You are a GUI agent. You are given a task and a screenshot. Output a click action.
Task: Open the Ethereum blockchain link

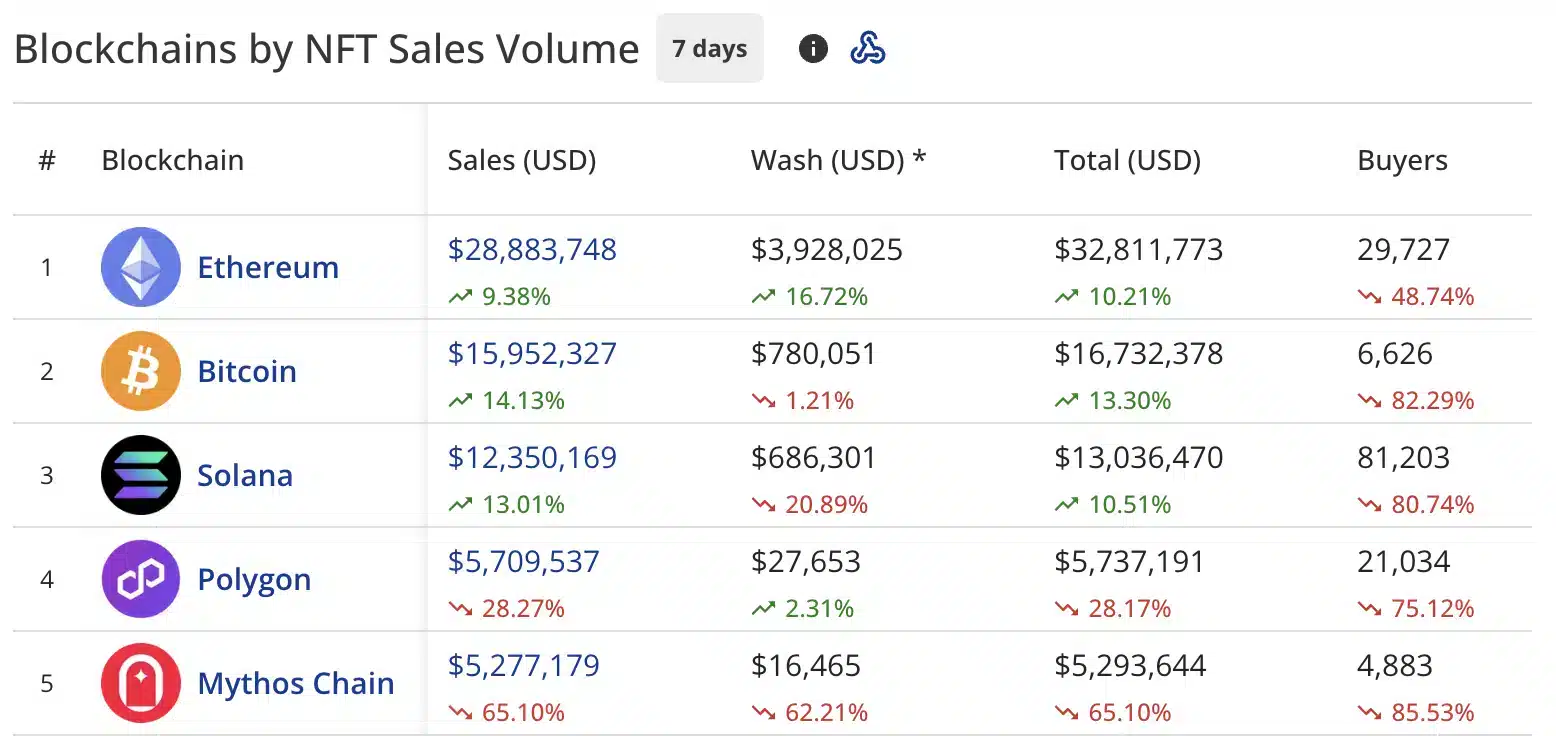coord(268,267)
